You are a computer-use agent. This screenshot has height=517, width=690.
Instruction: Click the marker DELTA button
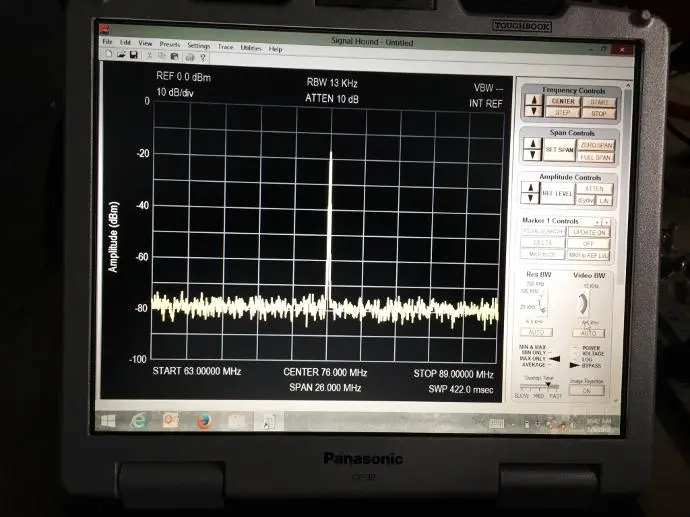pos(543,242)
